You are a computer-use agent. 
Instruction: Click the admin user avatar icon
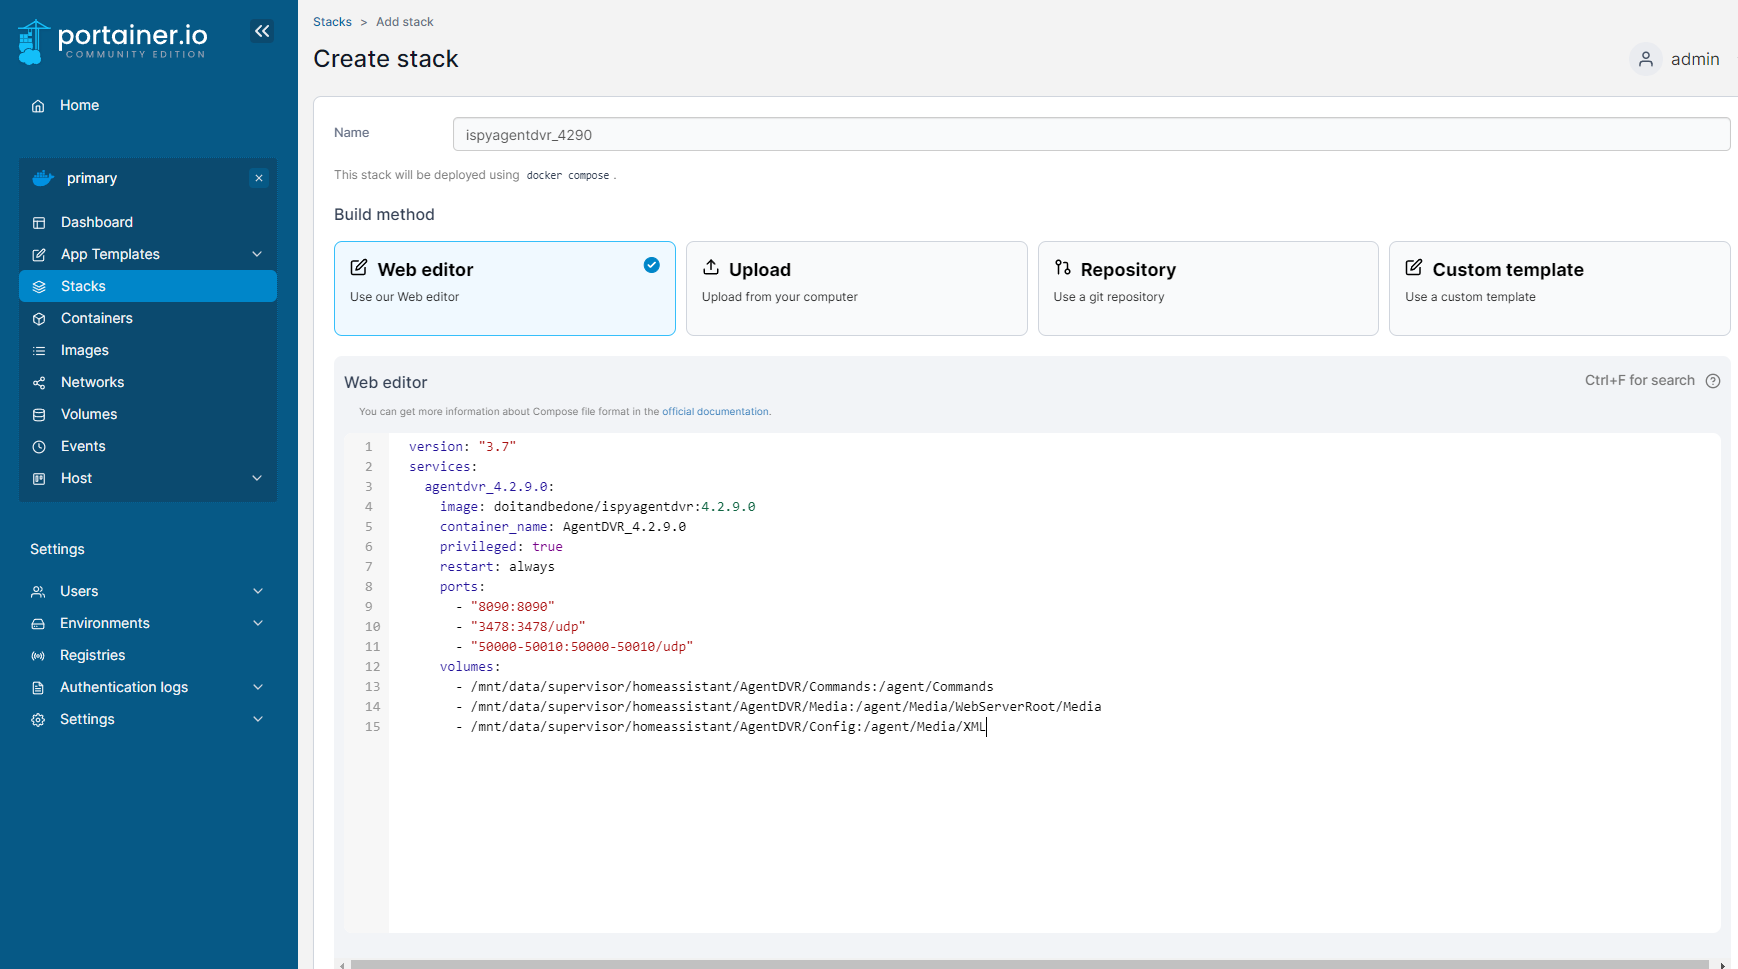[x=1645, y=59]
